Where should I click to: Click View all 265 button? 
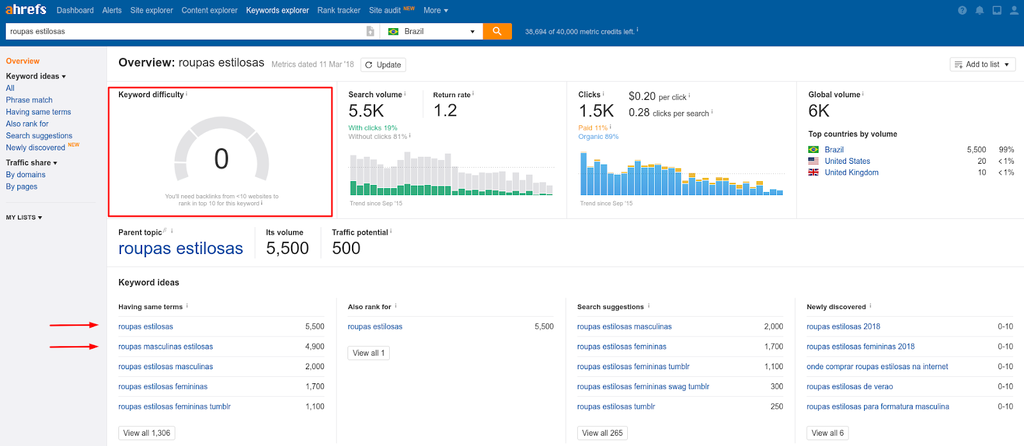(603, 433)
